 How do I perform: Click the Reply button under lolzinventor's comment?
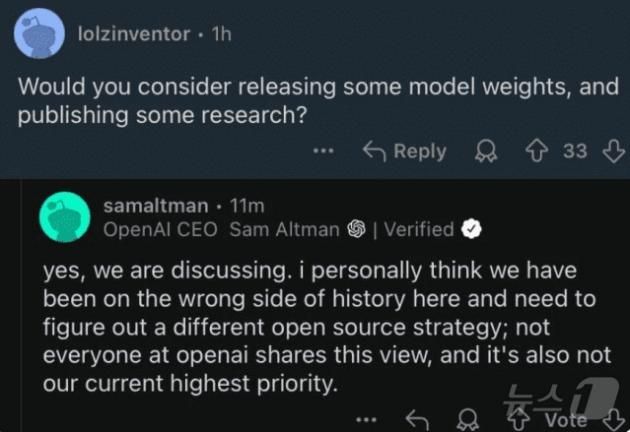[x=404, y=151]
